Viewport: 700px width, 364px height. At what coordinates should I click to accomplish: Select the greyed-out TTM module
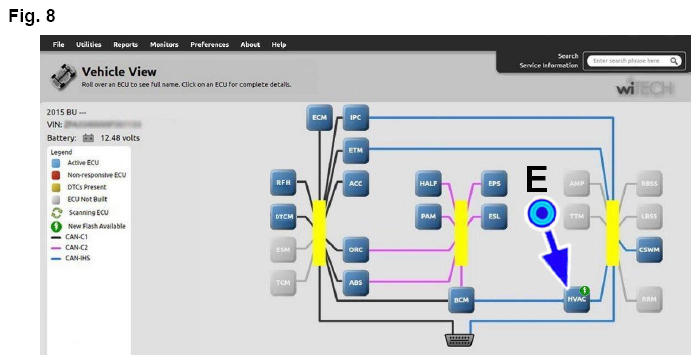click(577, 217)
